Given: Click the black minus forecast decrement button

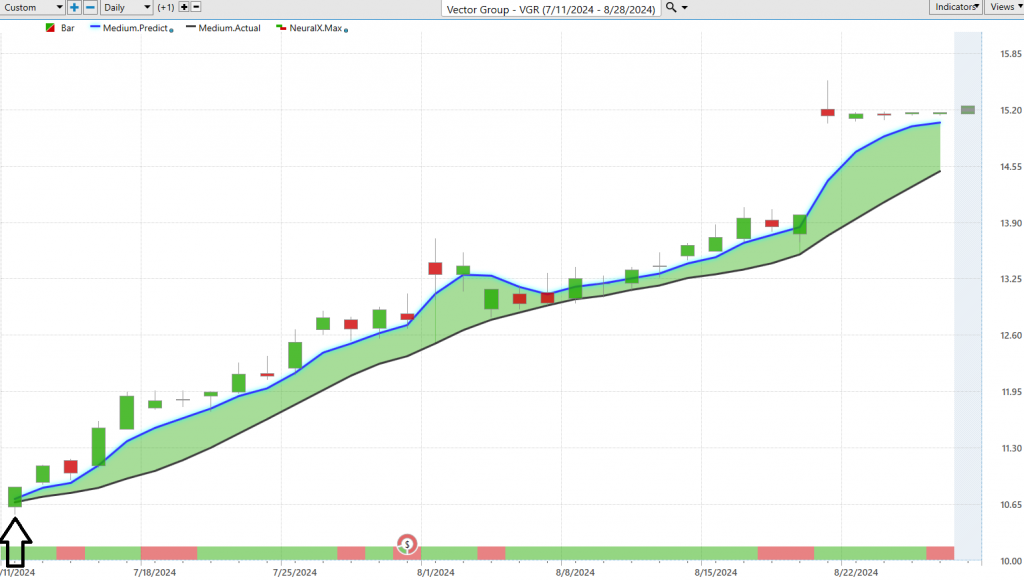Looking at the screenshot, I should point(196,7).
